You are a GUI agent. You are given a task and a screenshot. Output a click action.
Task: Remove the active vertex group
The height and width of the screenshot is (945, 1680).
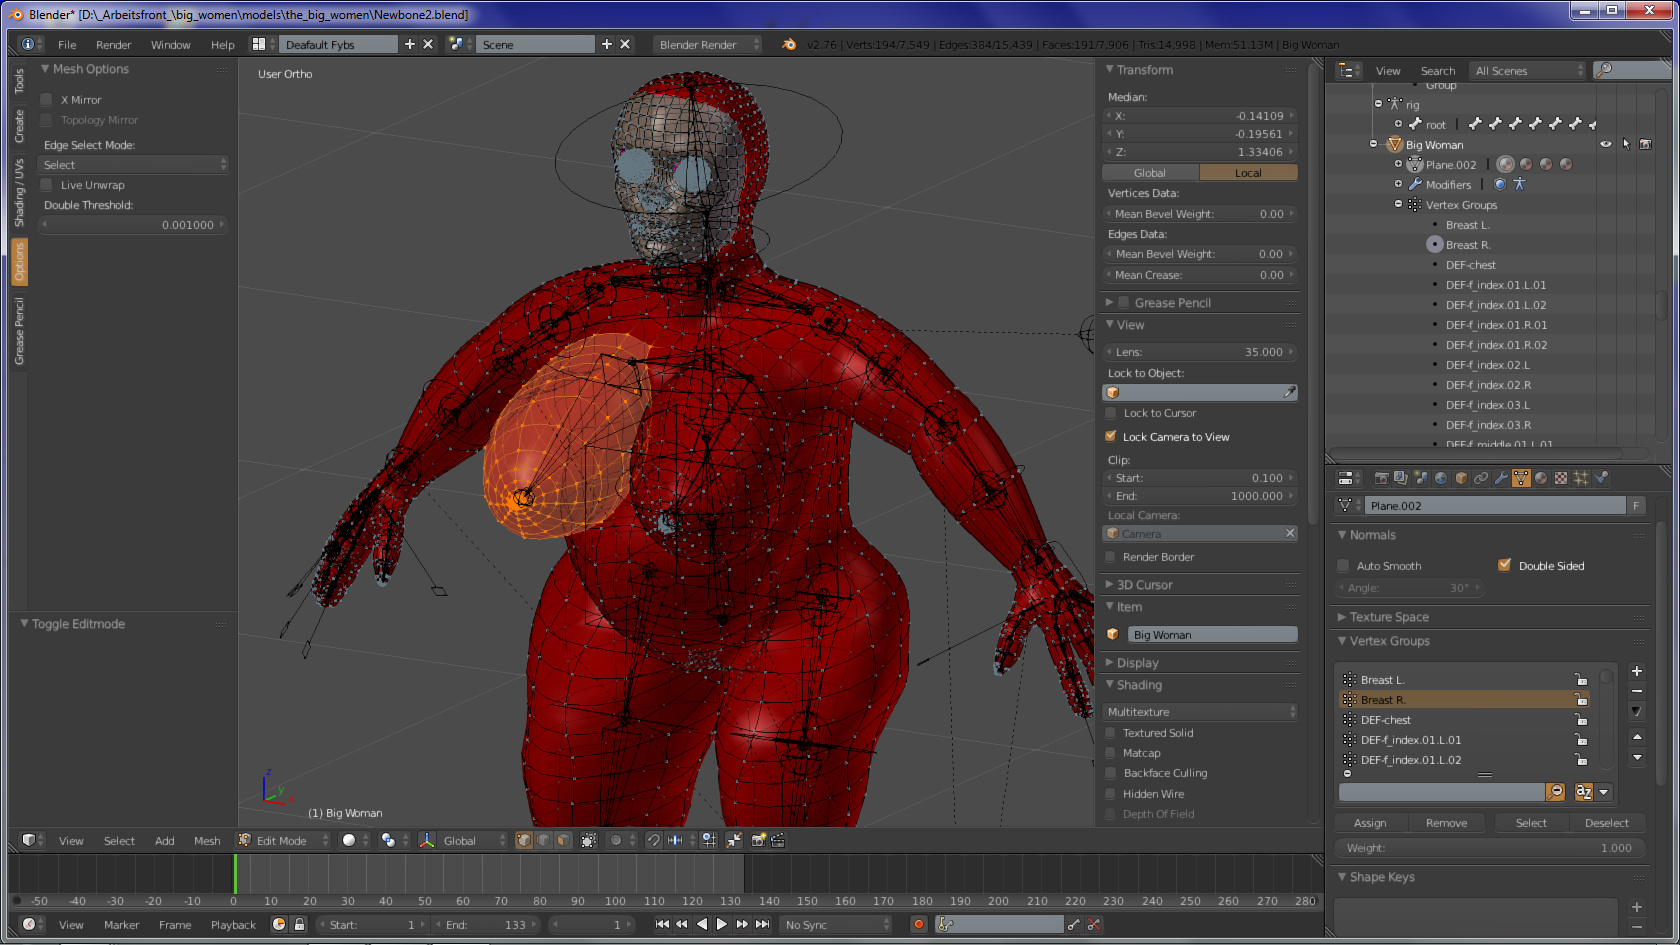pyautogui.click(x=1636, y=691)
